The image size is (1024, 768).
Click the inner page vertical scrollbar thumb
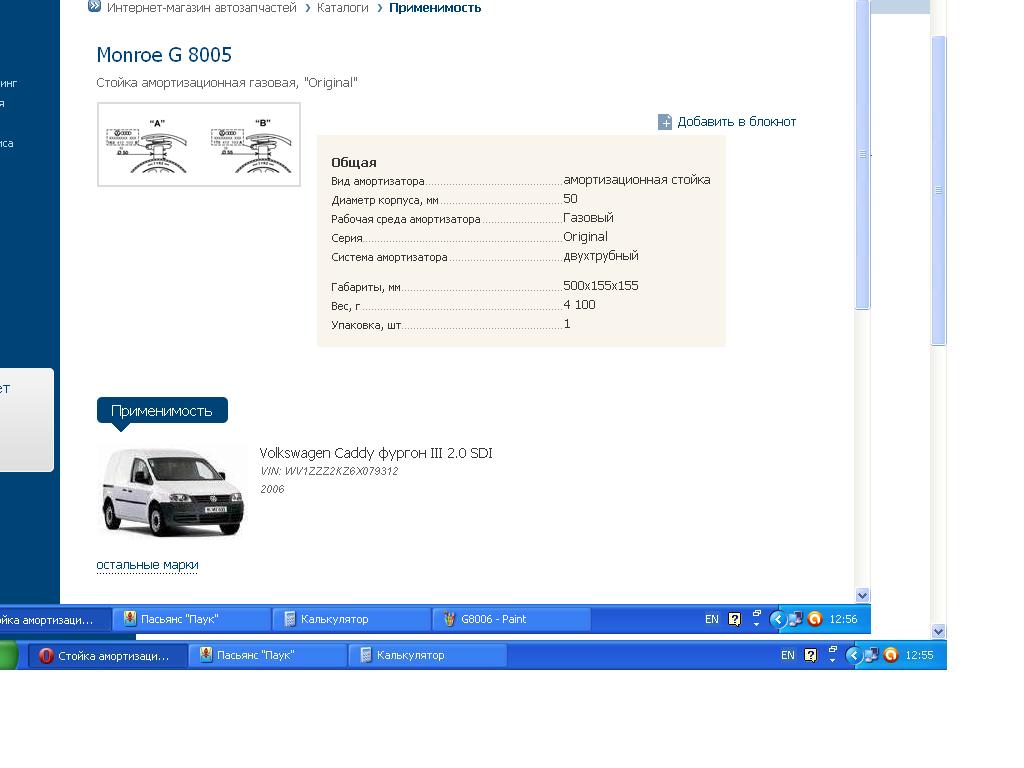[862, 154]
